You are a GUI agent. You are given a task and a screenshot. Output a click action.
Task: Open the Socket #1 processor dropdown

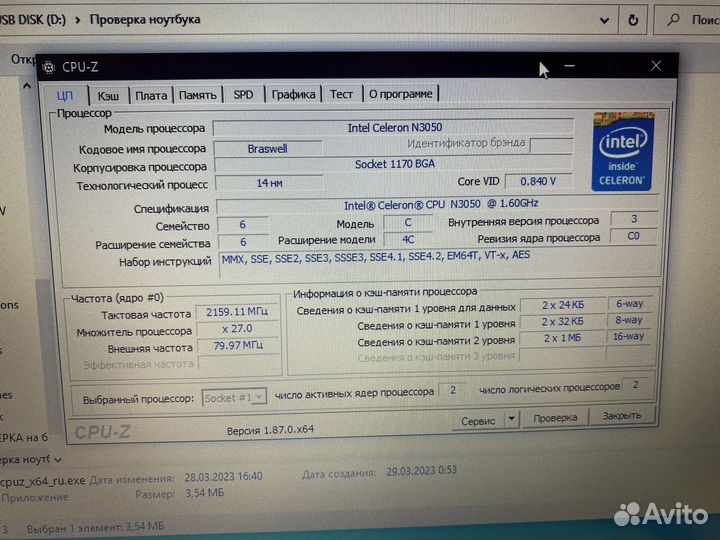(234, 398)
